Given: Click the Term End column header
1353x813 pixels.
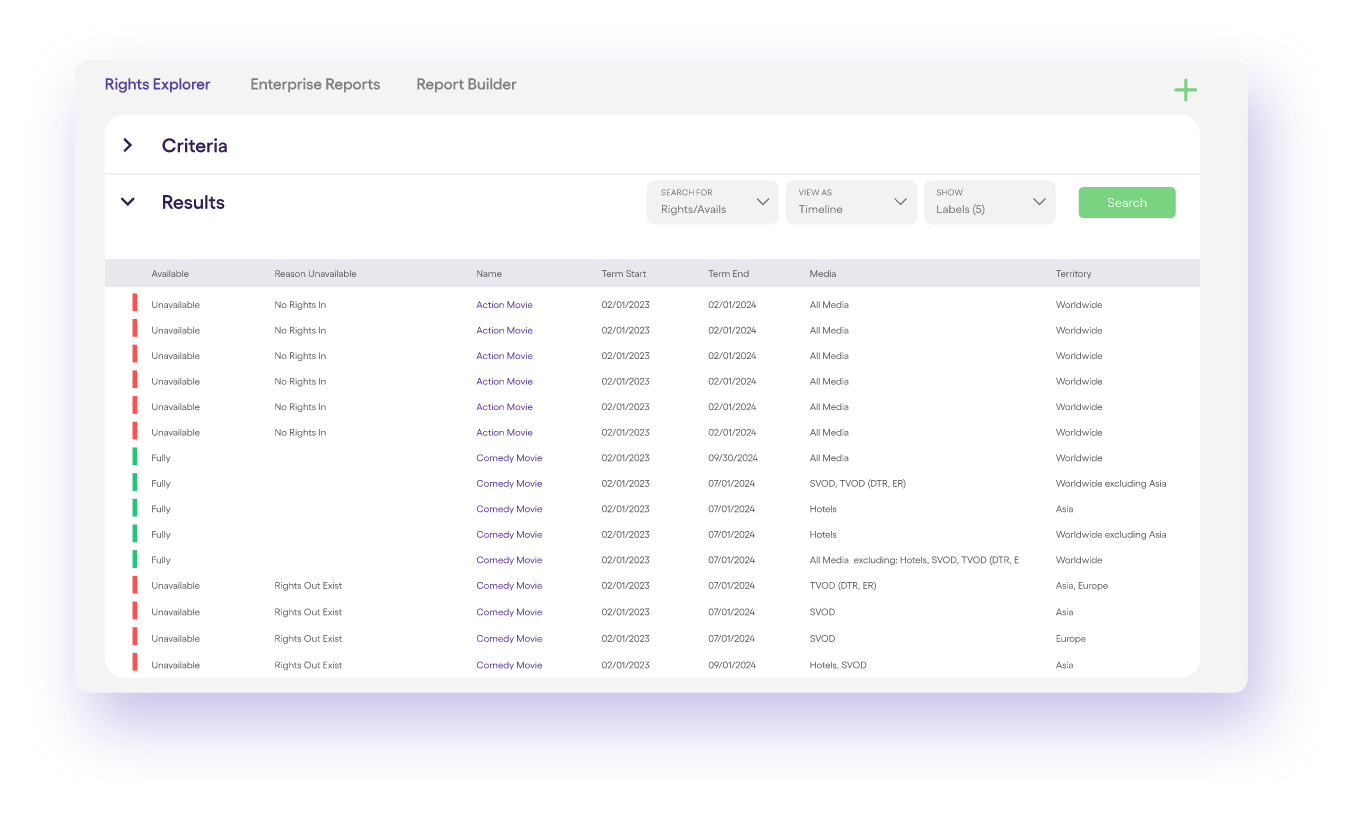Looking at the screenshot, I should click(x=728, y=274).
